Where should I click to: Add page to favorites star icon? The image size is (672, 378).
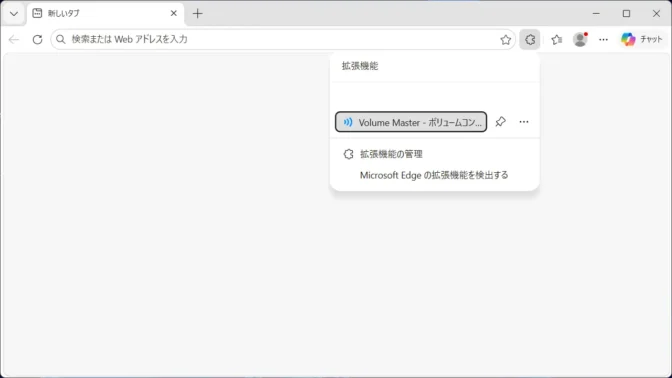tap(506, 40)
